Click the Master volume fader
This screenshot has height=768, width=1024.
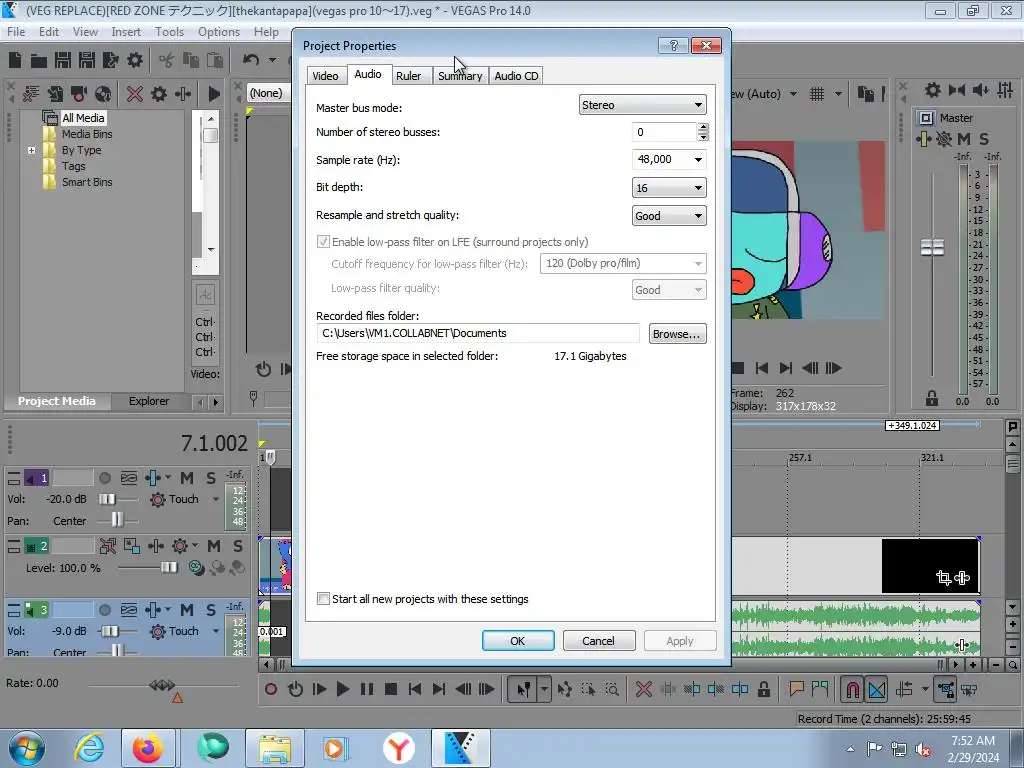tap(932, 248)
